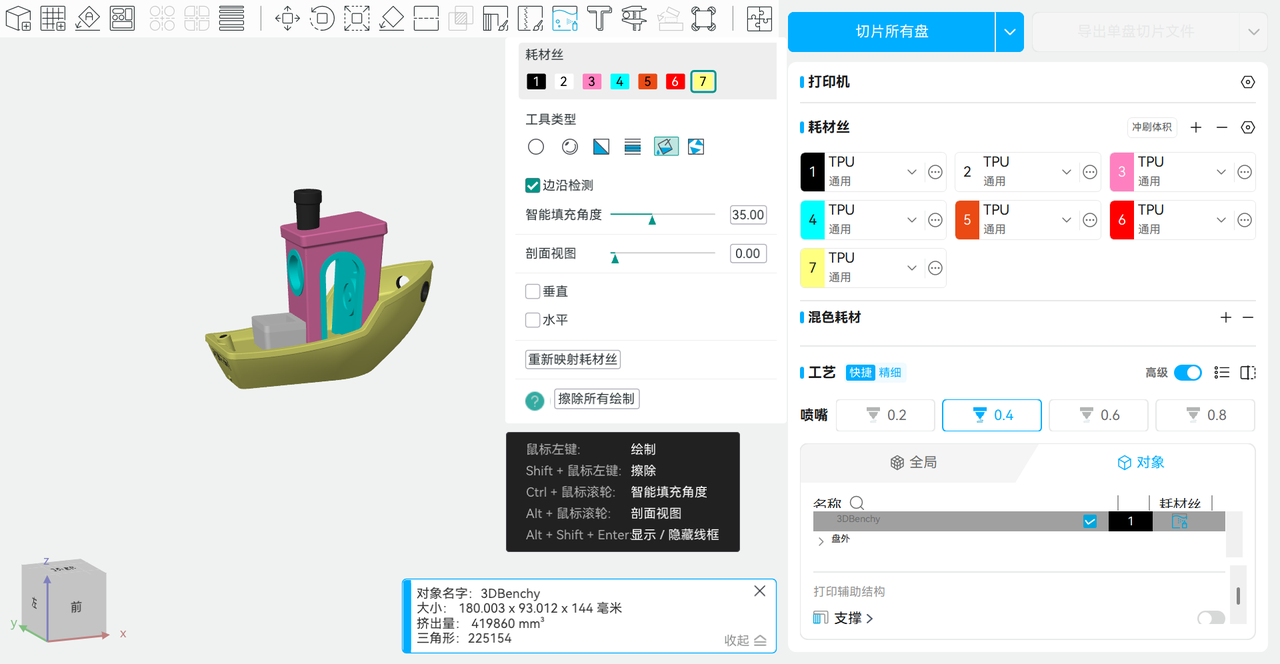The width and height of the screenshot is (1280, 664).
Task: Choose the gap fill tool type
Action: coord(696,147)
